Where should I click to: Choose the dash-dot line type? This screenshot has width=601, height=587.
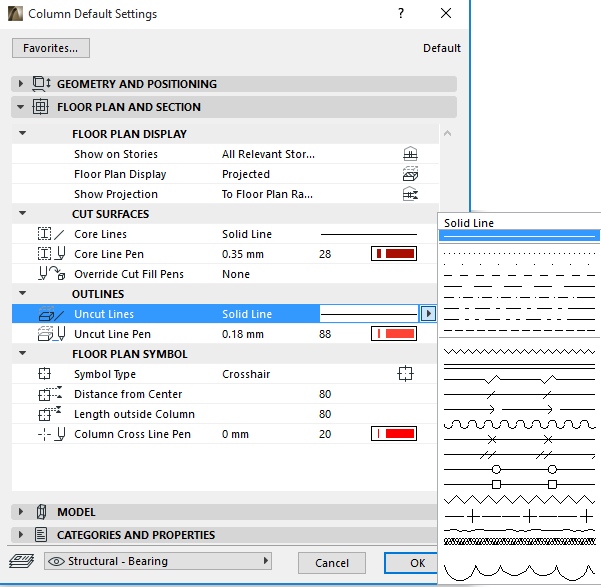coord(519,297)
